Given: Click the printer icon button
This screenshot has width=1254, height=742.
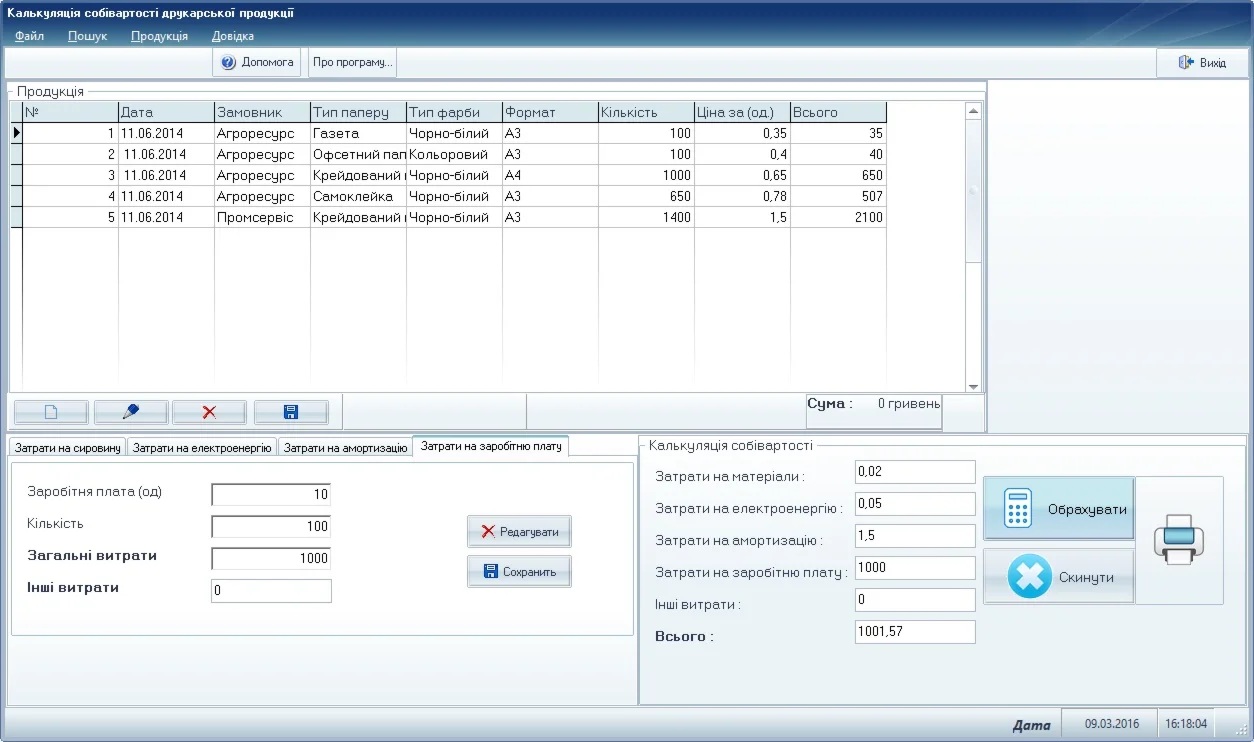Looking at the screenshot, I should pyautogui.click(x=1179, y=540).
